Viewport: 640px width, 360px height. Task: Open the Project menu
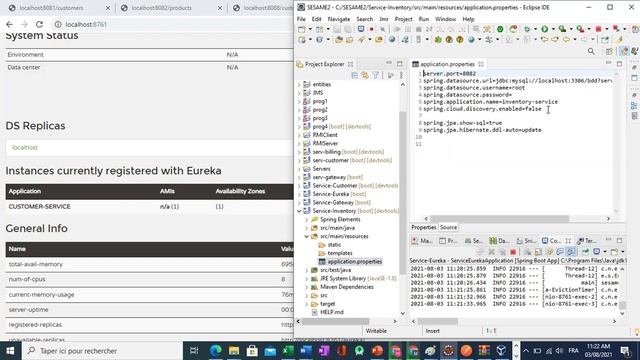[403, 19]
